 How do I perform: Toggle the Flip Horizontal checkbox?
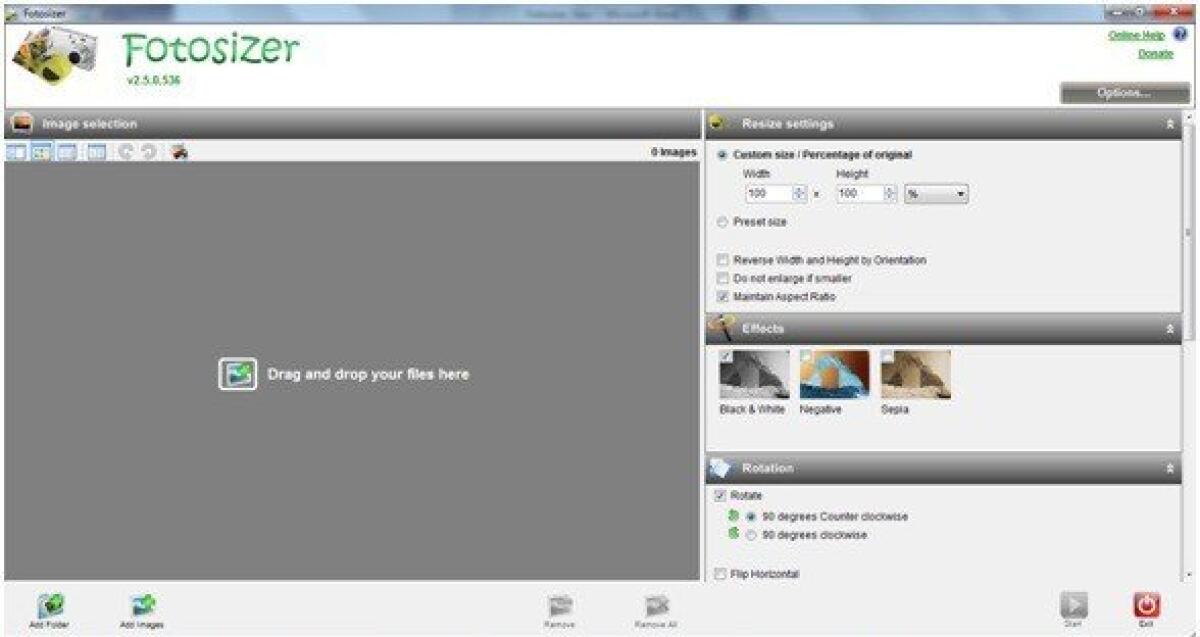(x=720, y=575)
